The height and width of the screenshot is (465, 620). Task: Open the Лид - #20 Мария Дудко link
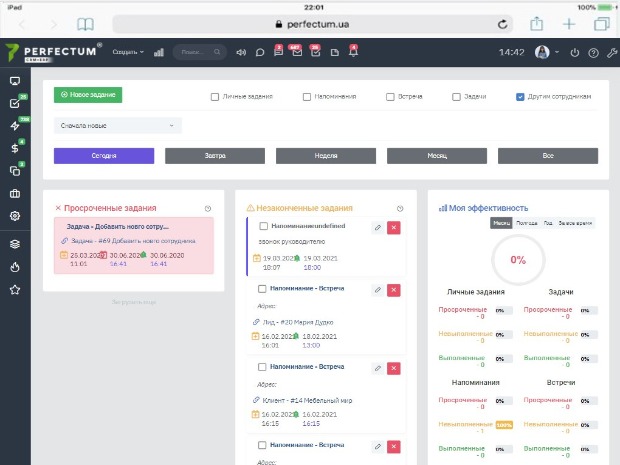click(298, 322)
